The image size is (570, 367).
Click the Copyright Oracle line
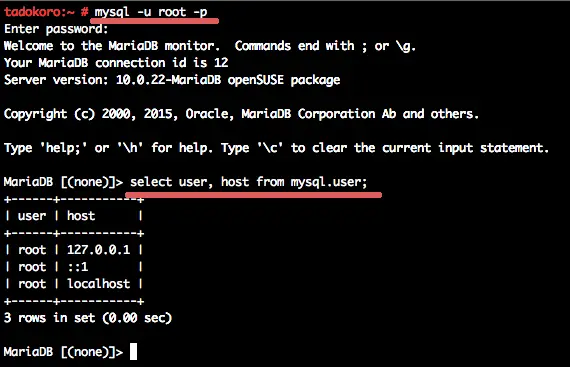[x=241, y=114]
